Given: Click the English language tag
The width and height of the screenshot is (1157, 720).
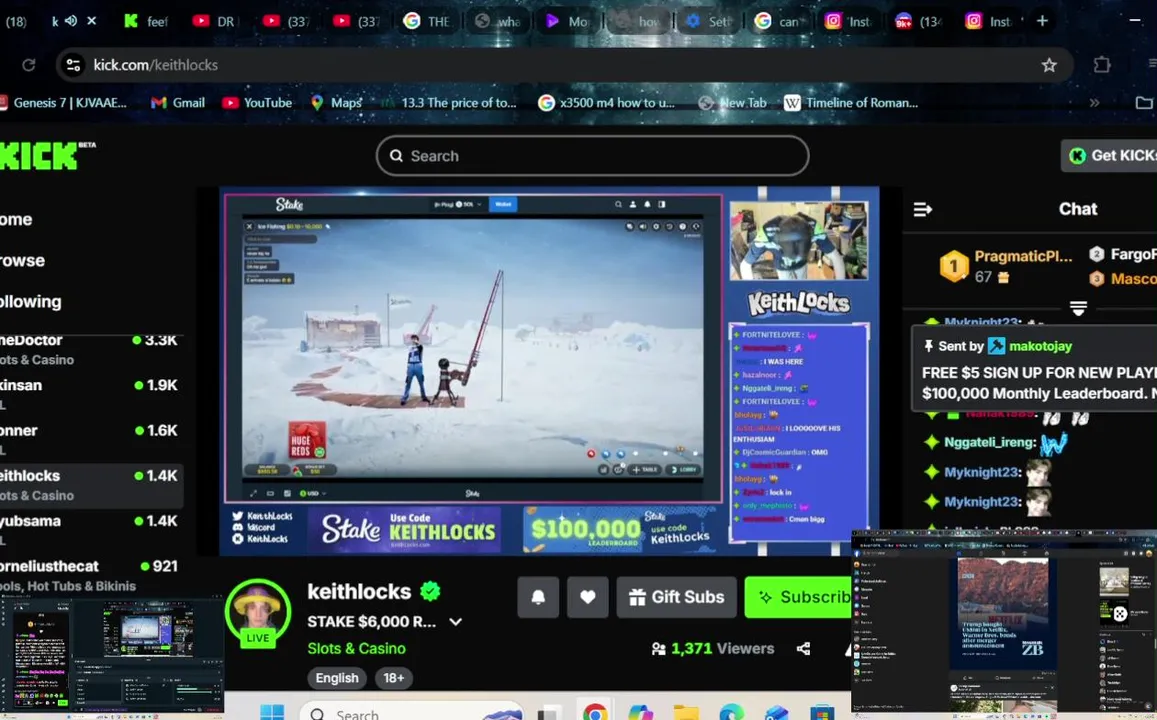Looking at the screenshot, I should tap(337, 678).
